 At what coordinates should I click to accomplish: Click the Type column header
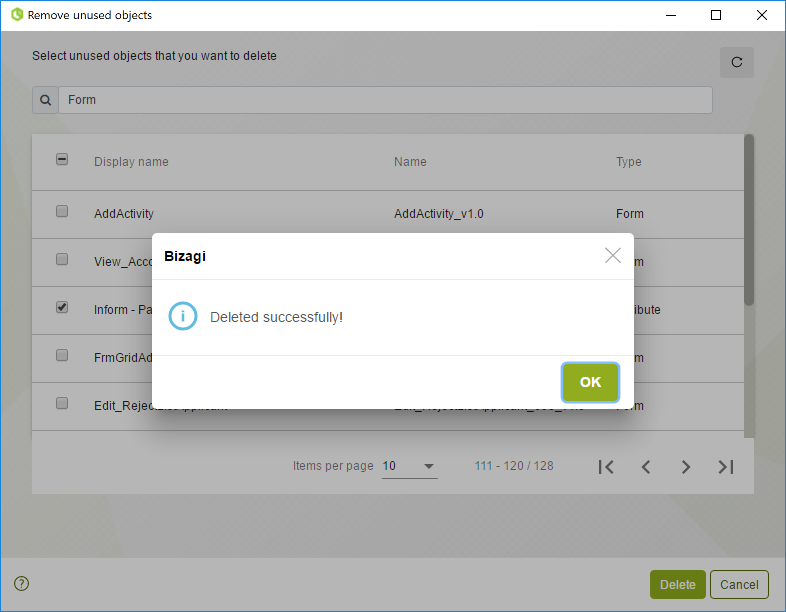pyautogui.click(x=629, y=162)
